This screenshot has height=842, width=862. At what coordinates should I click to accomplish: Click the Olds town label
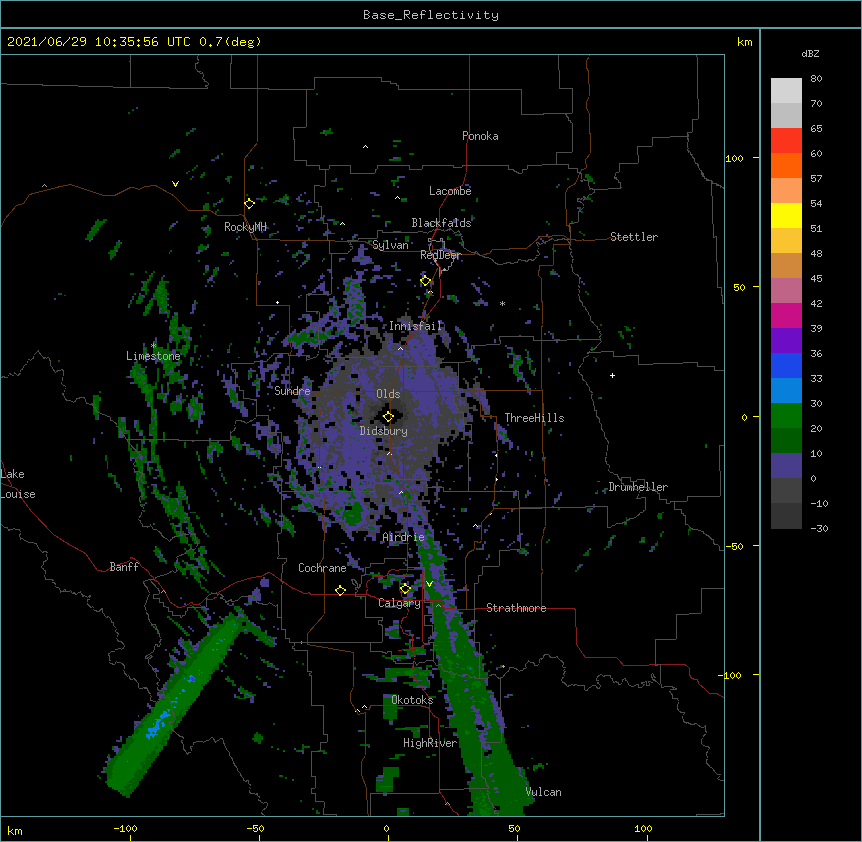(388, 394)
